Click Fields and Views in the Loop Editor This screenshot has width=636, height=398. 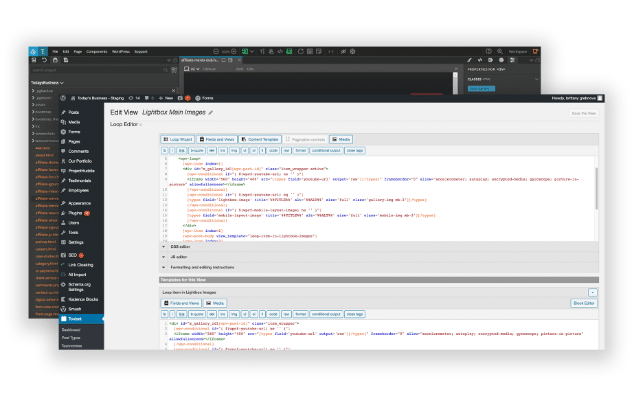click(217, 139)
